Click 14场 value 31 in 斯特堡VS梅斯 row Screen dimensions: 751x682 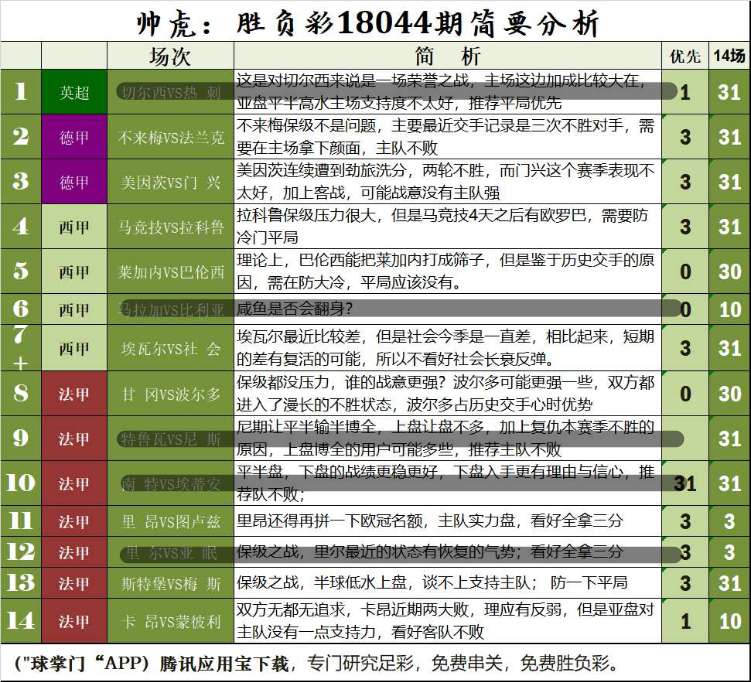coord(729,583)
